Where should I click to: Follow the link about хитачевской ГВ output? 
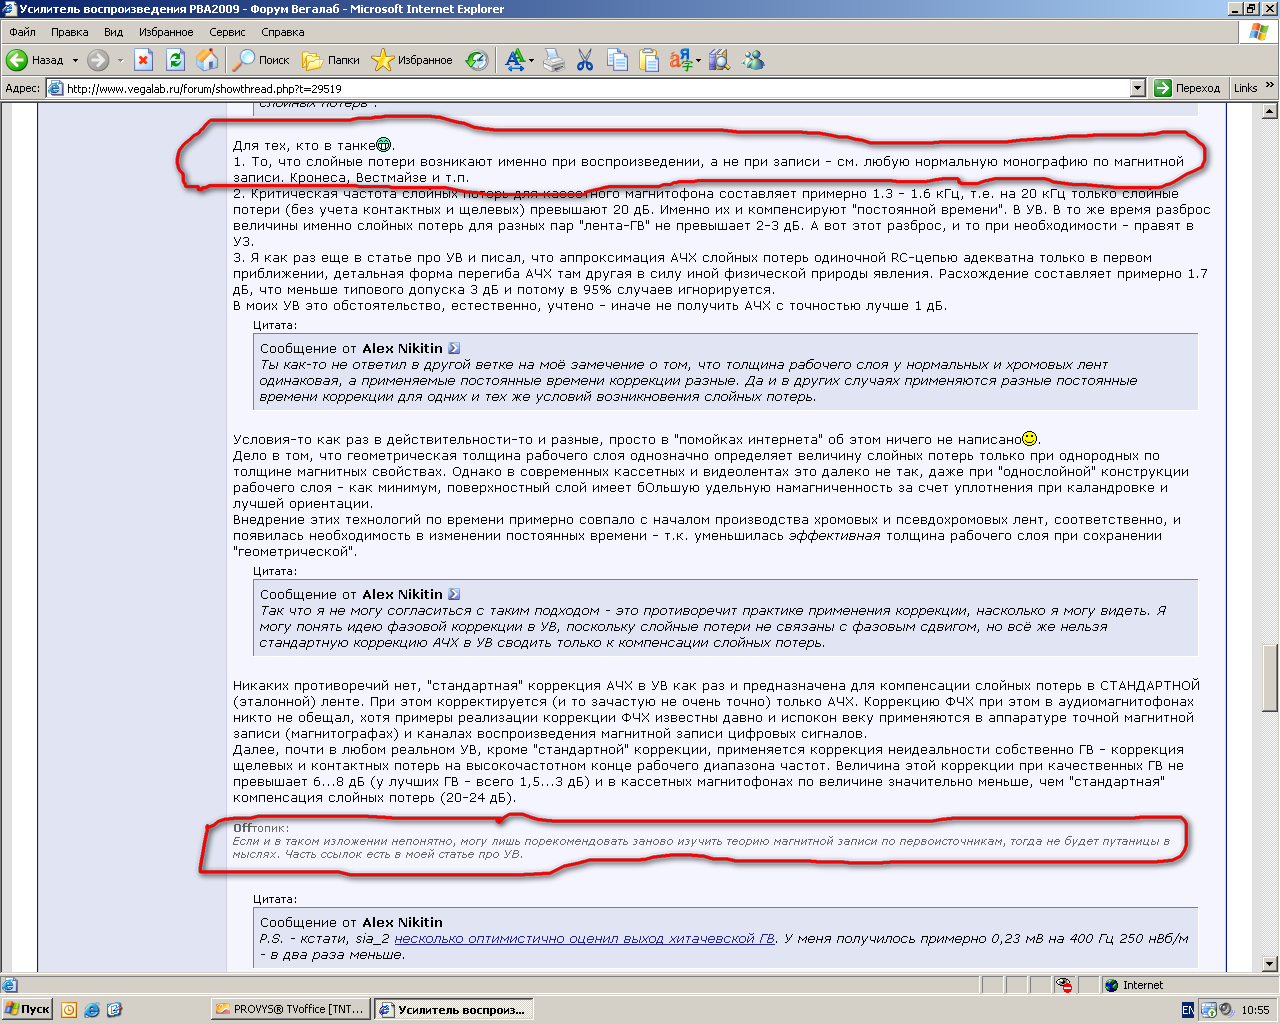click(584, 938)
